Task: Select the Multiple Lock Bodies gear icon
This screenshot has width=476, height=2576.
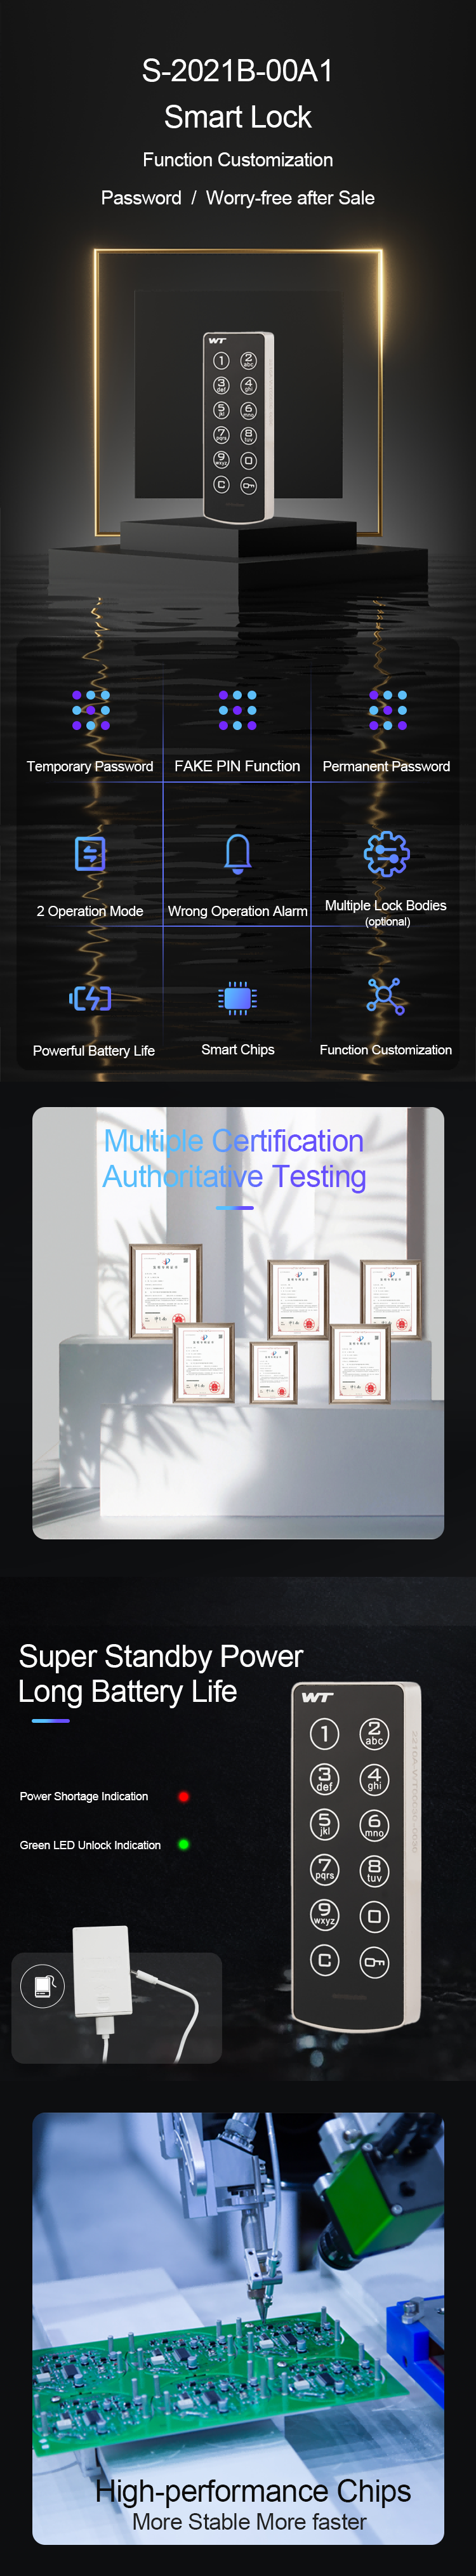Action: 386,853
